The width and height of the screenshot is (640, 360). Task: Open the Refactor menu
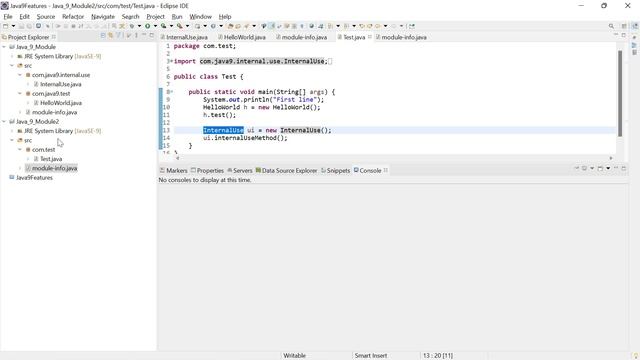tap(73, 17)
